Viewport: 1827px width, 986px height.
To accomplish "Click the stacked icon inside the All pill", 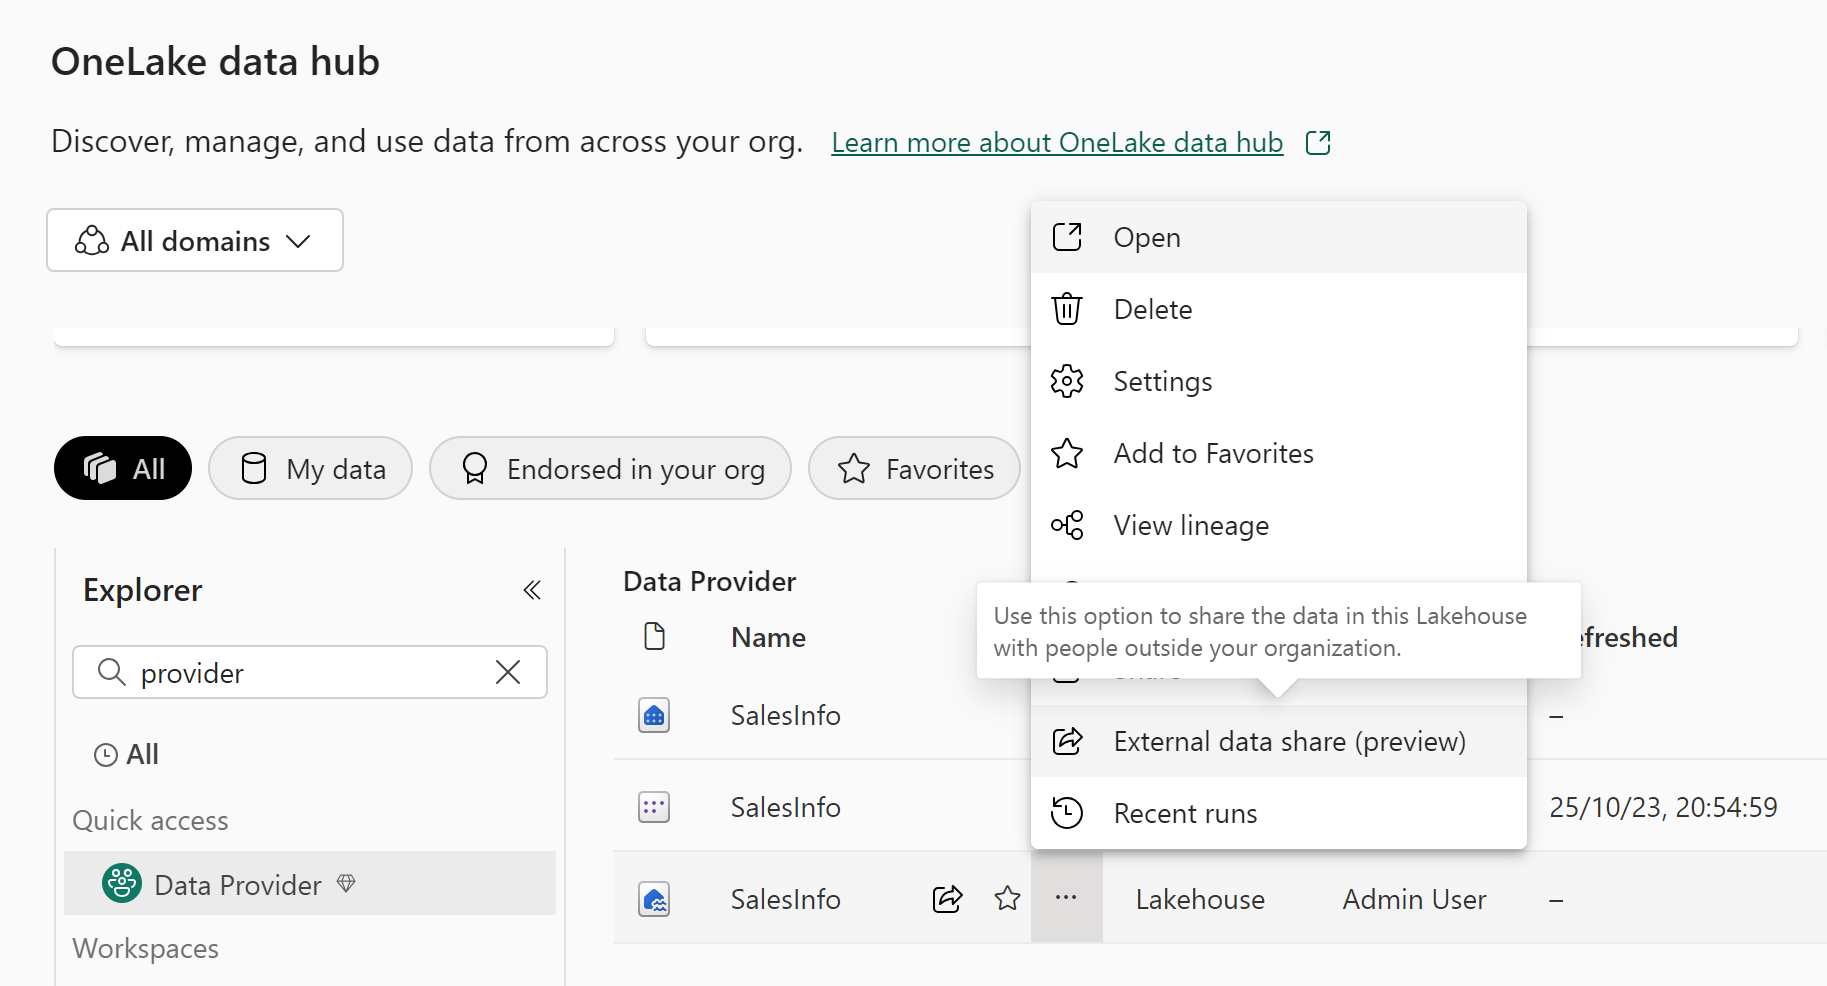I will point(100,468).
